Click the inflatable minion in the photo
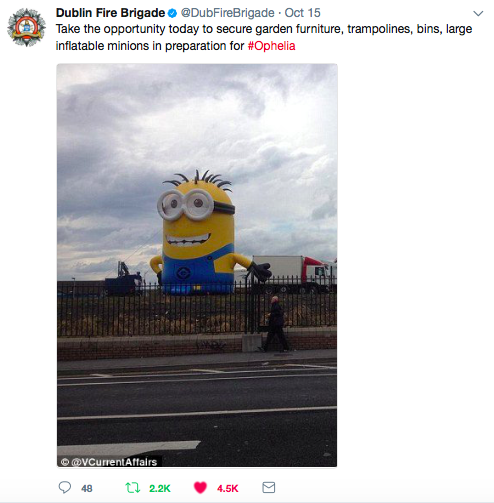 tap(200, 233)
